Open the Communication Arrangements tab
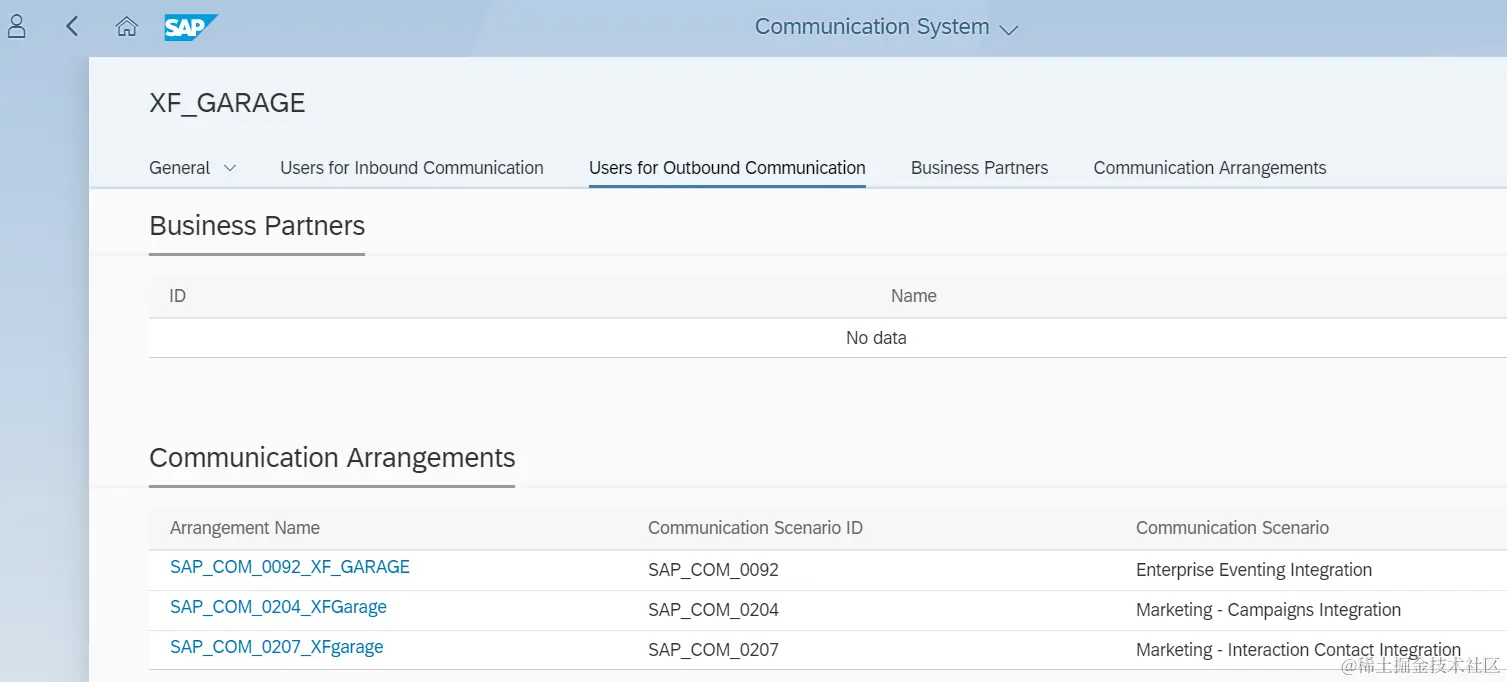 coord(1209,168)
